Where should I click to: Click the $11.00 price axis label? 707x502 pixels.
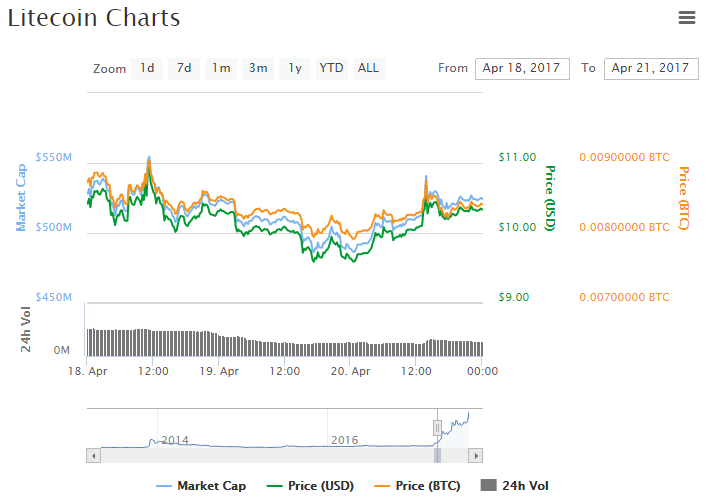coord(517,157)
